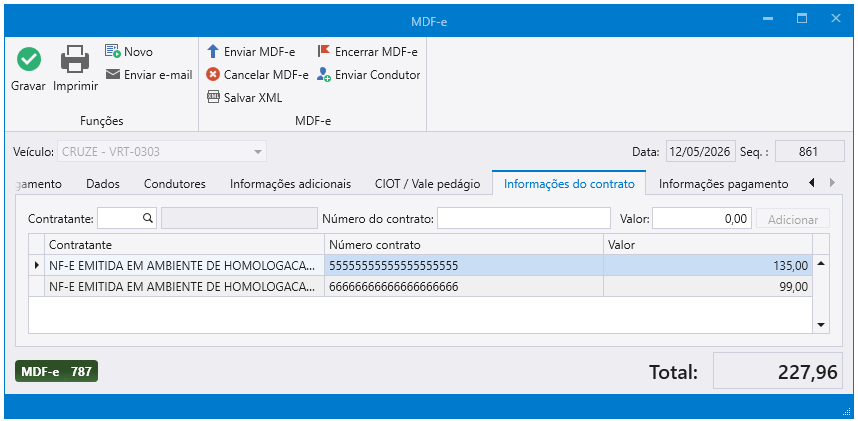The height and width of the screenshot is (421, 858).
Task: Click the green Gravar checkmark icon
Action: point(28,59)
